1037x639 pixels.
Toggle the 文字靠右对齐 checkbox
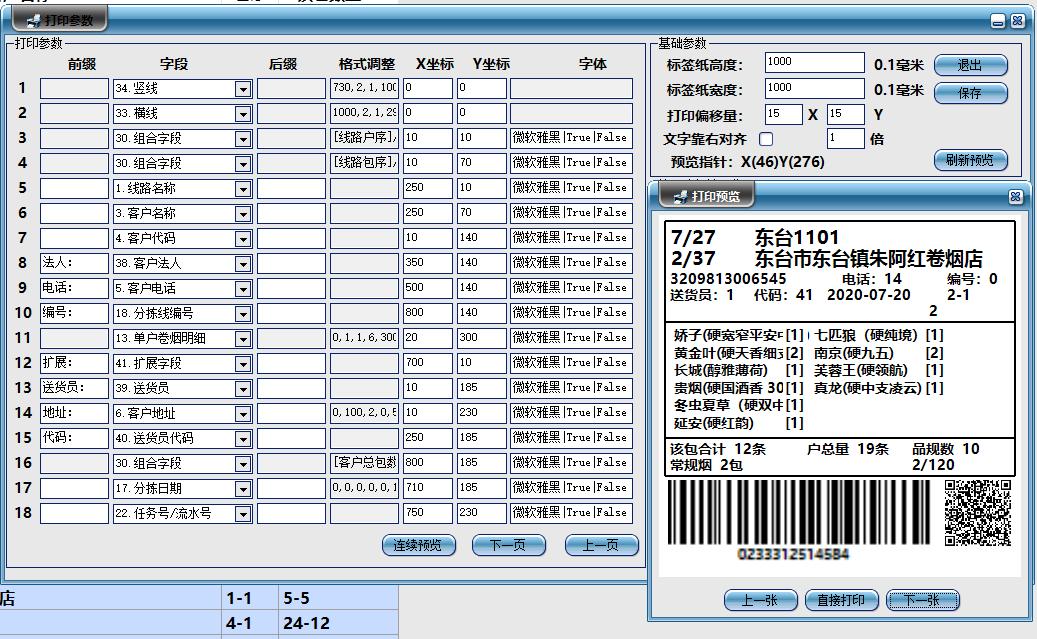click(766, 139)
